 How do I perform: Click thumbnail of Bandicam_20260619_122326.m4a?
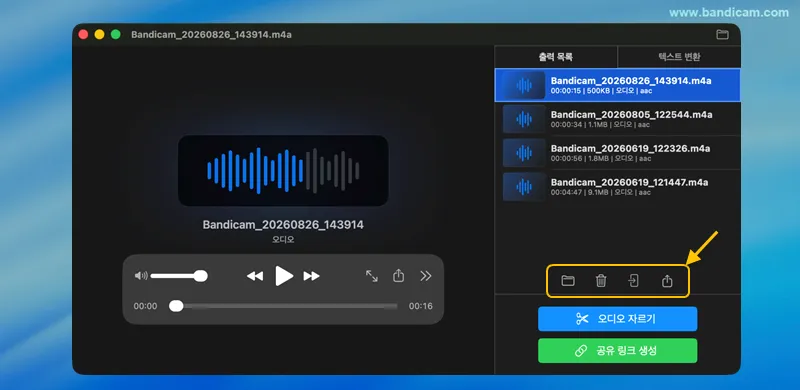pos(524,153)
